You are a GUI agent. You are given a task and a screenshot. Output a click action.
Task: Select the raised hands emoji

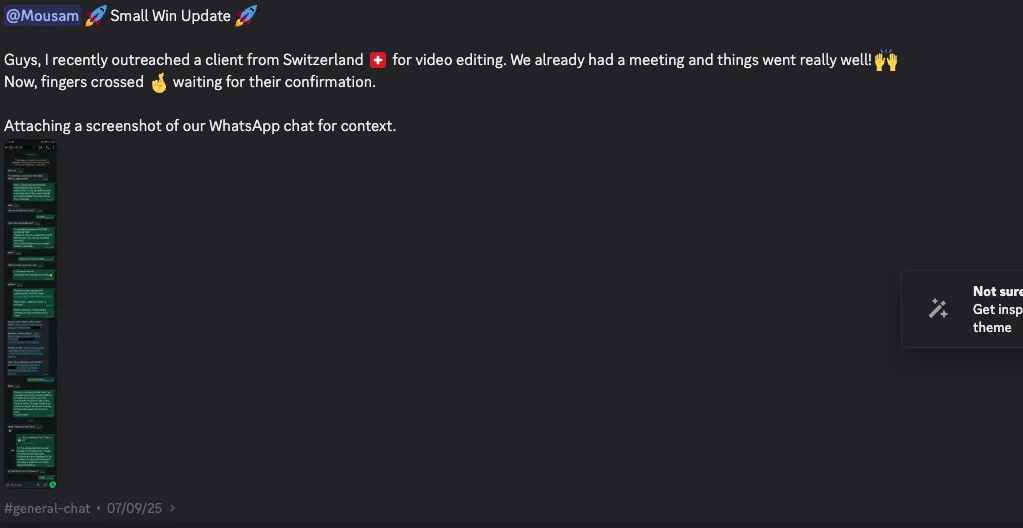[x=886, y=61]
